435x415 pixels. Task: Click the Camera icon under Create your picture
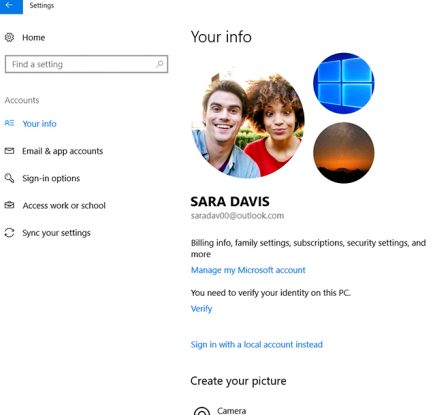pos(202,411)
